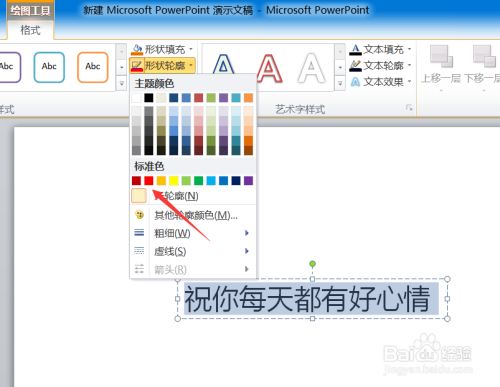
Task: Pick standard color bright red
Action: click(149, 181)
